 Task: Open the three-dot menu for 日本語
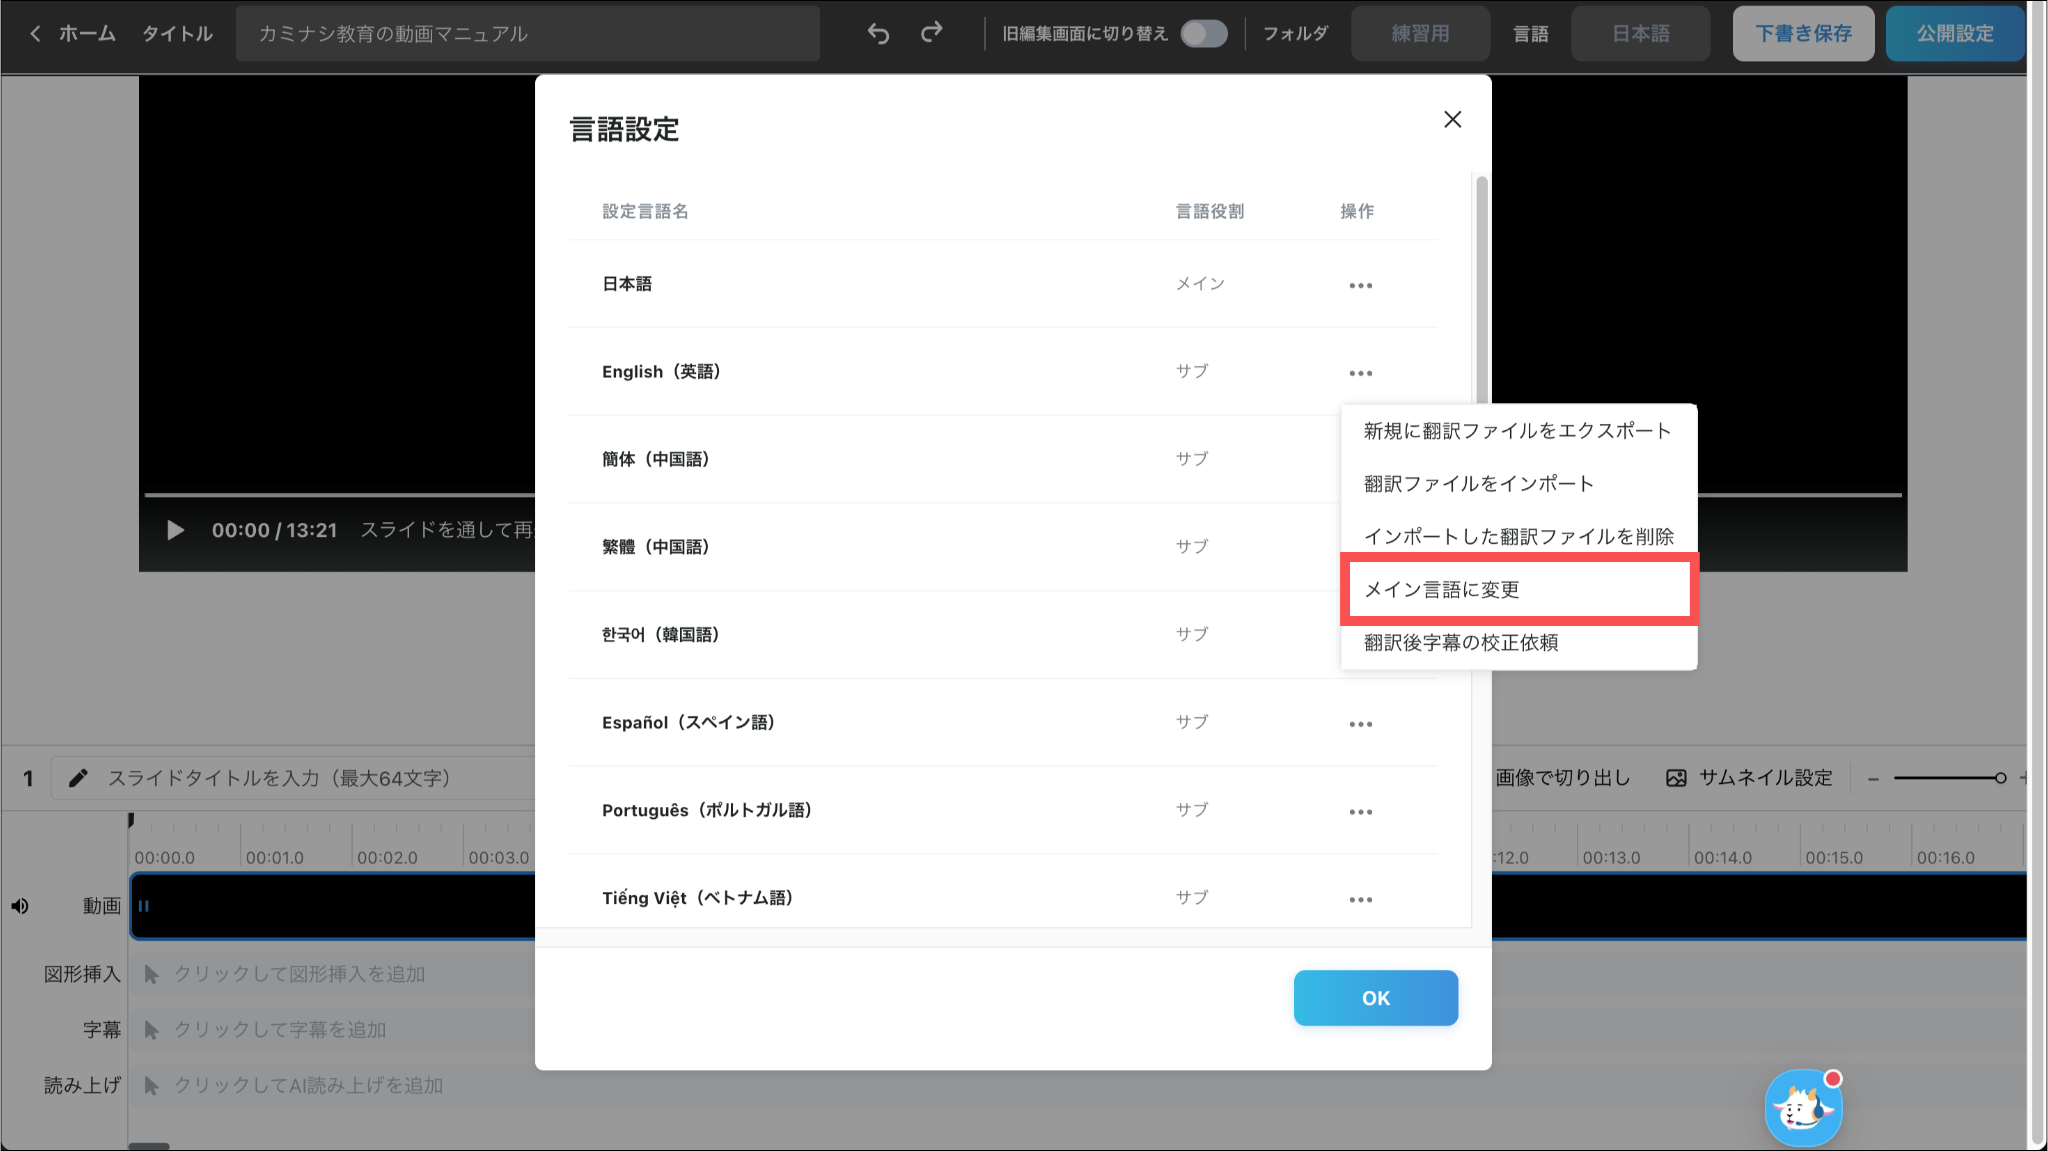pos(1360,286)
